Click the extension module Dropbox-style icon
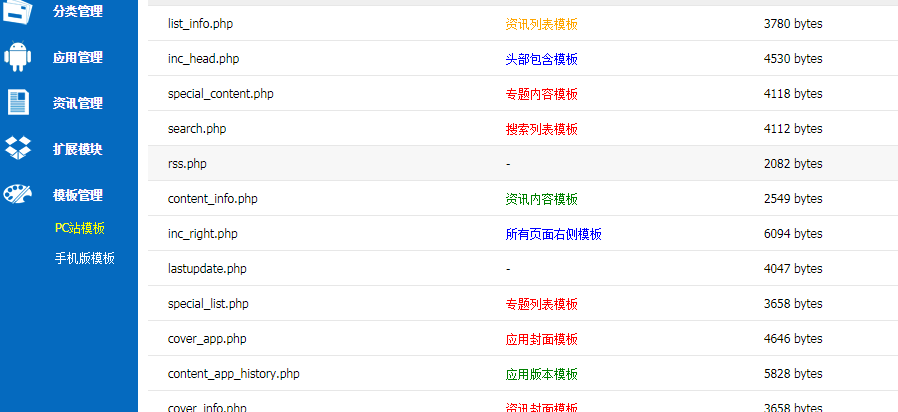The width and height of the screenshot is (898, 412). coord(19,149)
